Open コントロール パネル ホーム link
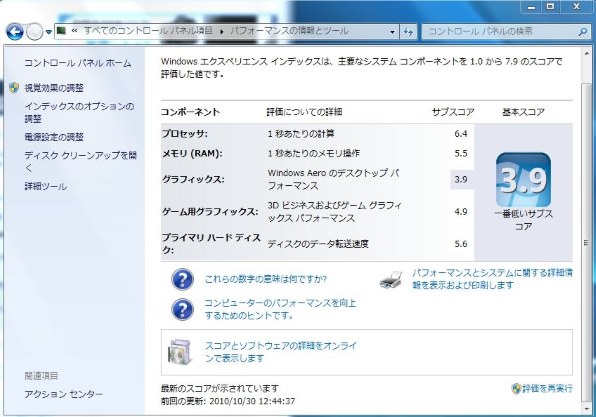 pos(78,63)
